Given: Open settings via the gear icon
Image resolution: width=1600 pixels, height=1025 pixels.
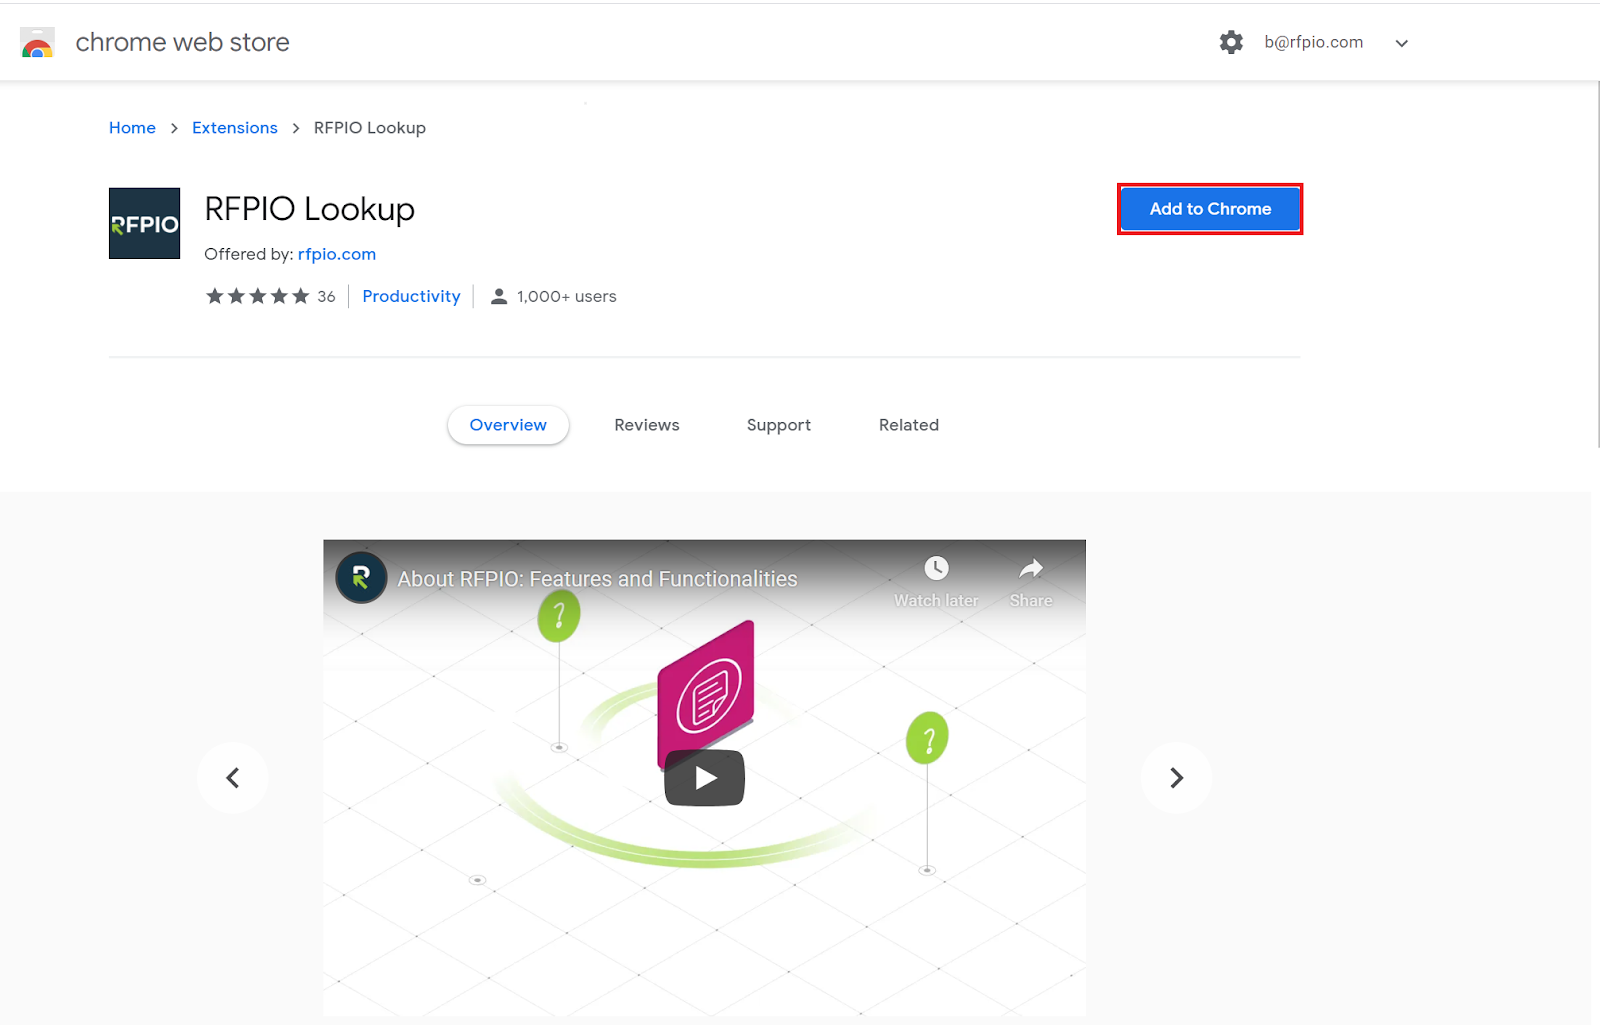Looking at the screenshot, I should pyautogui.click(x=1231, y=42).
